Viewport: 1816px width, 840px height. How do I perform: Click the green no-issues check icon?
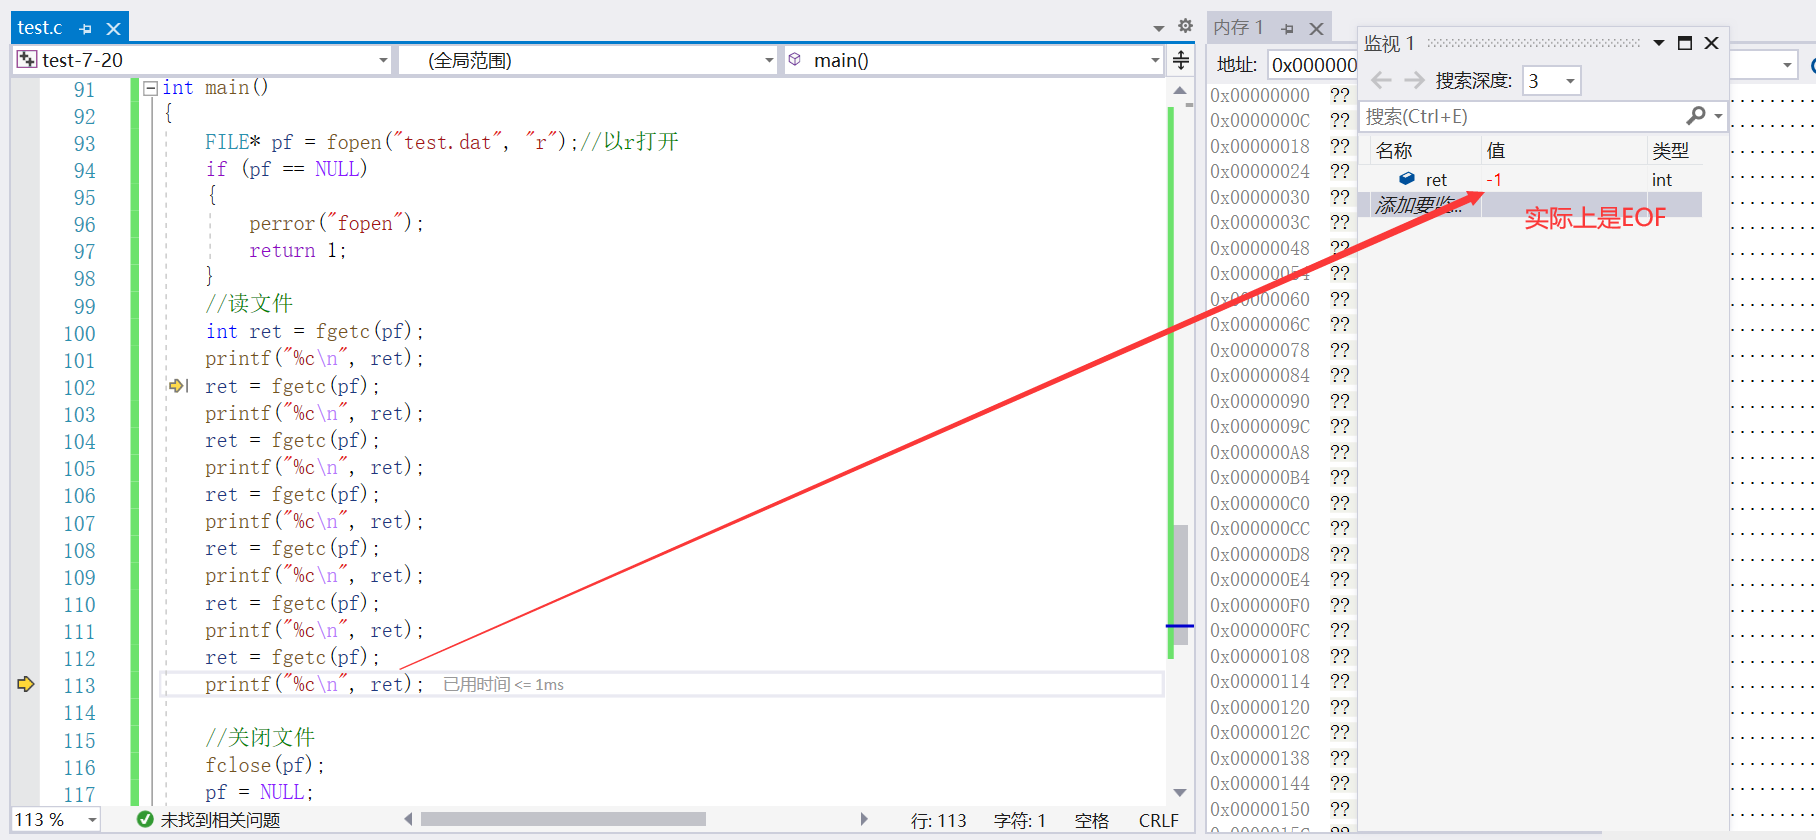pos(145,820)
